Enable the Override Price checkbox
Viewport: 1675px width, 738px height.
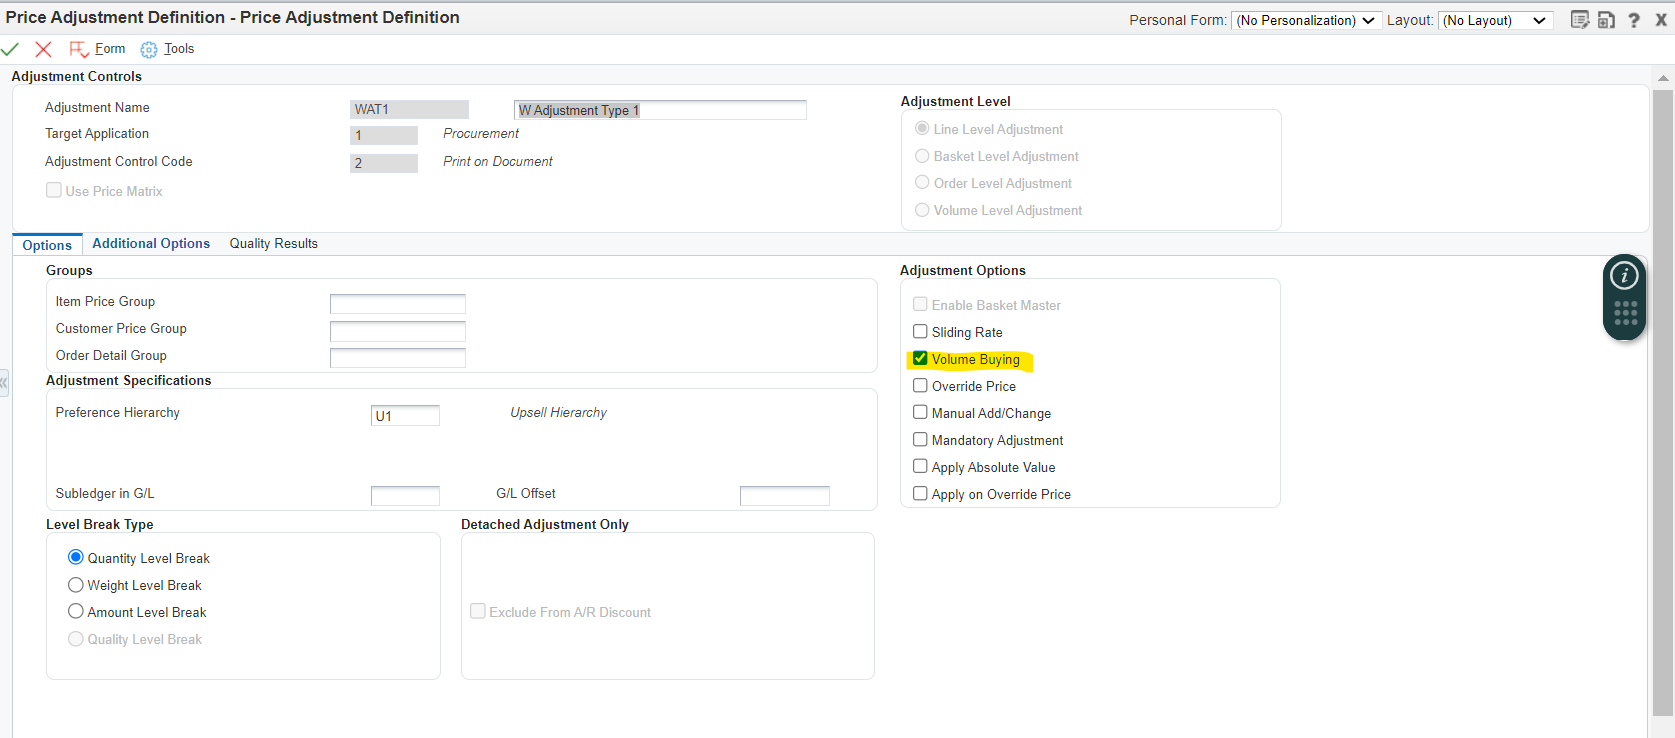click(920, 385)
